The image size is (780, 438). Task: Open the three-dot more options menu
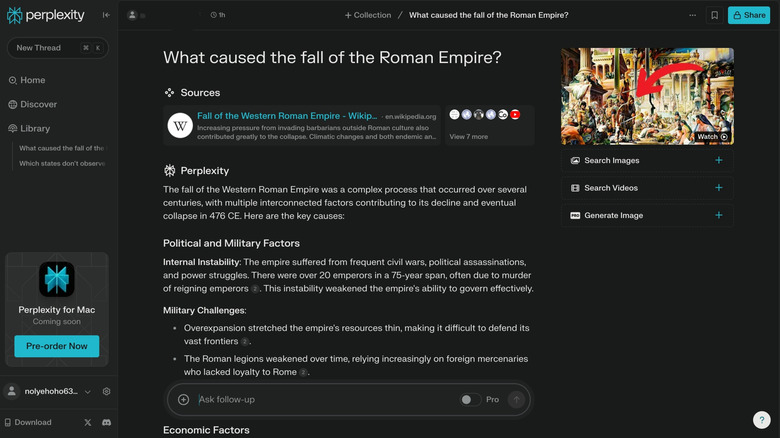[x=692, y=15]
